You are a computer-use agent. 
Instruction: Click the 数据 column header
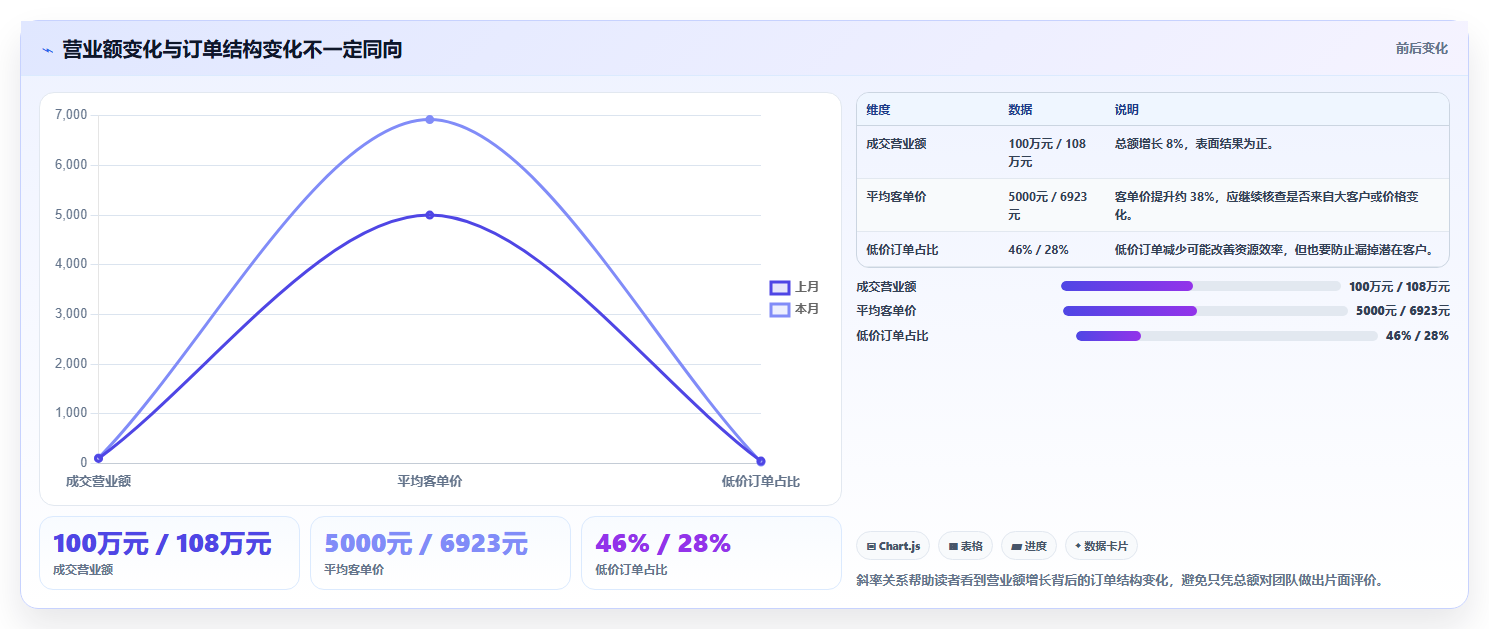tap(1020, 110)
